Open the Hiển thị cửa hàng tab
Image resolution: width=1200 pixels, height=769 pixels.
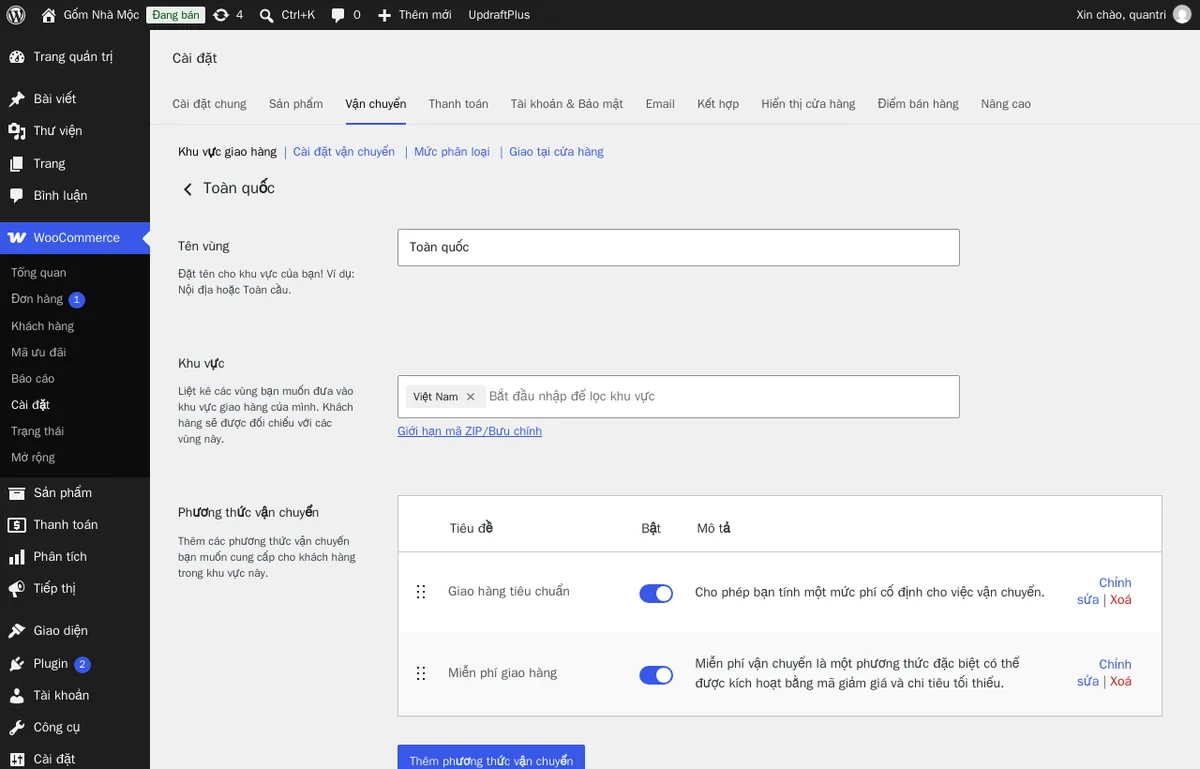click(808, 104)
